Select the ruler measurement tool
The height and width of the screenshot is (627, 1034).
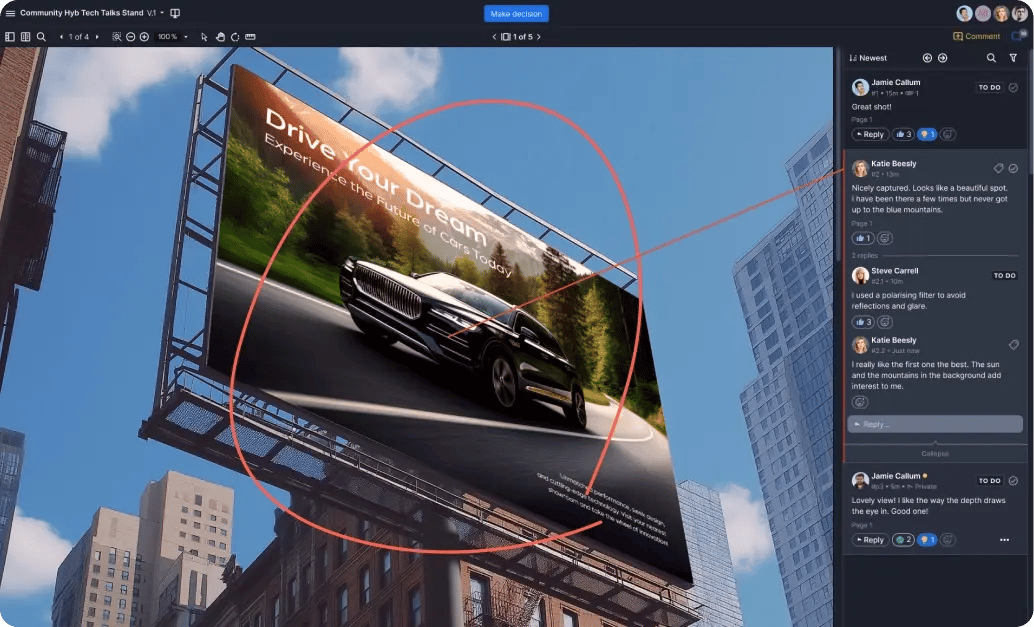250,37
